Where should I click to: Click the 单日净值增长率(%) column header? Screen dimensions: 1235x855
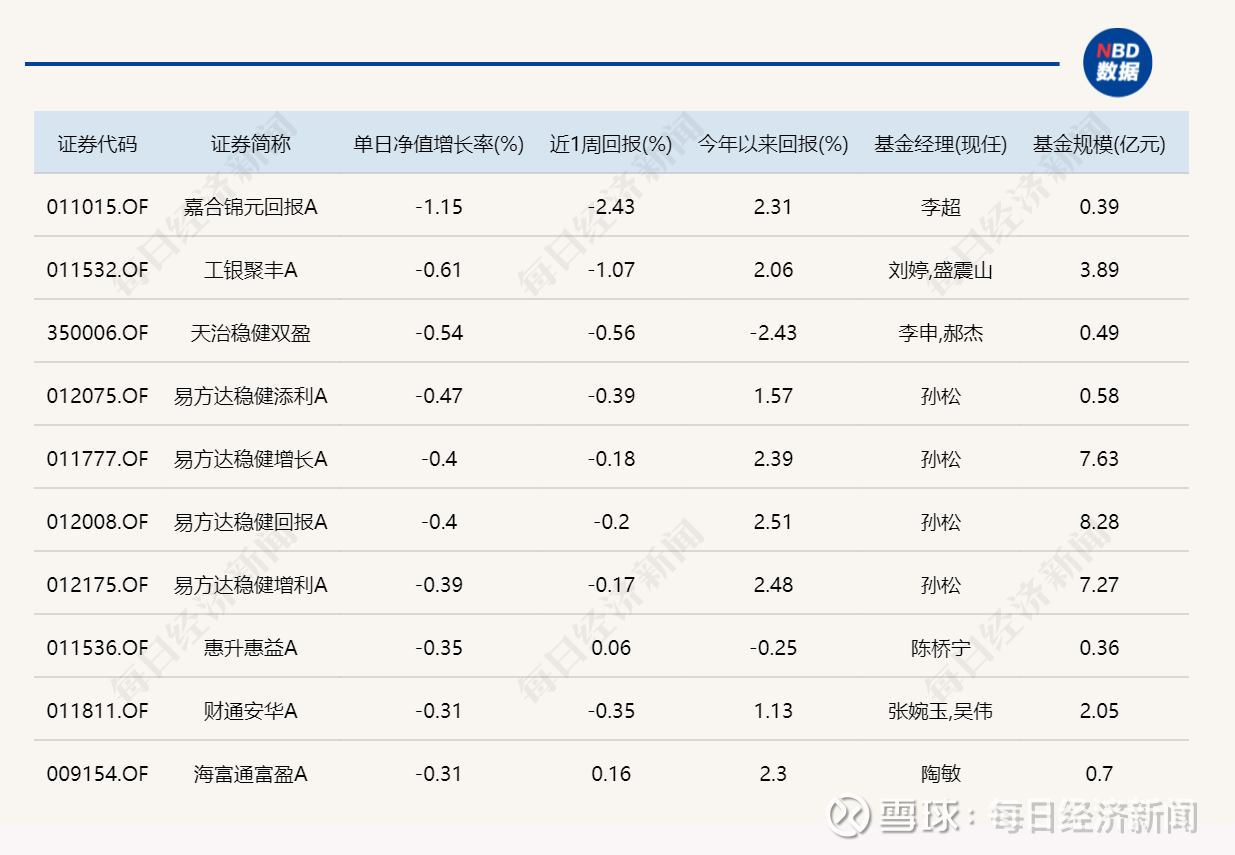click(439, 144)
